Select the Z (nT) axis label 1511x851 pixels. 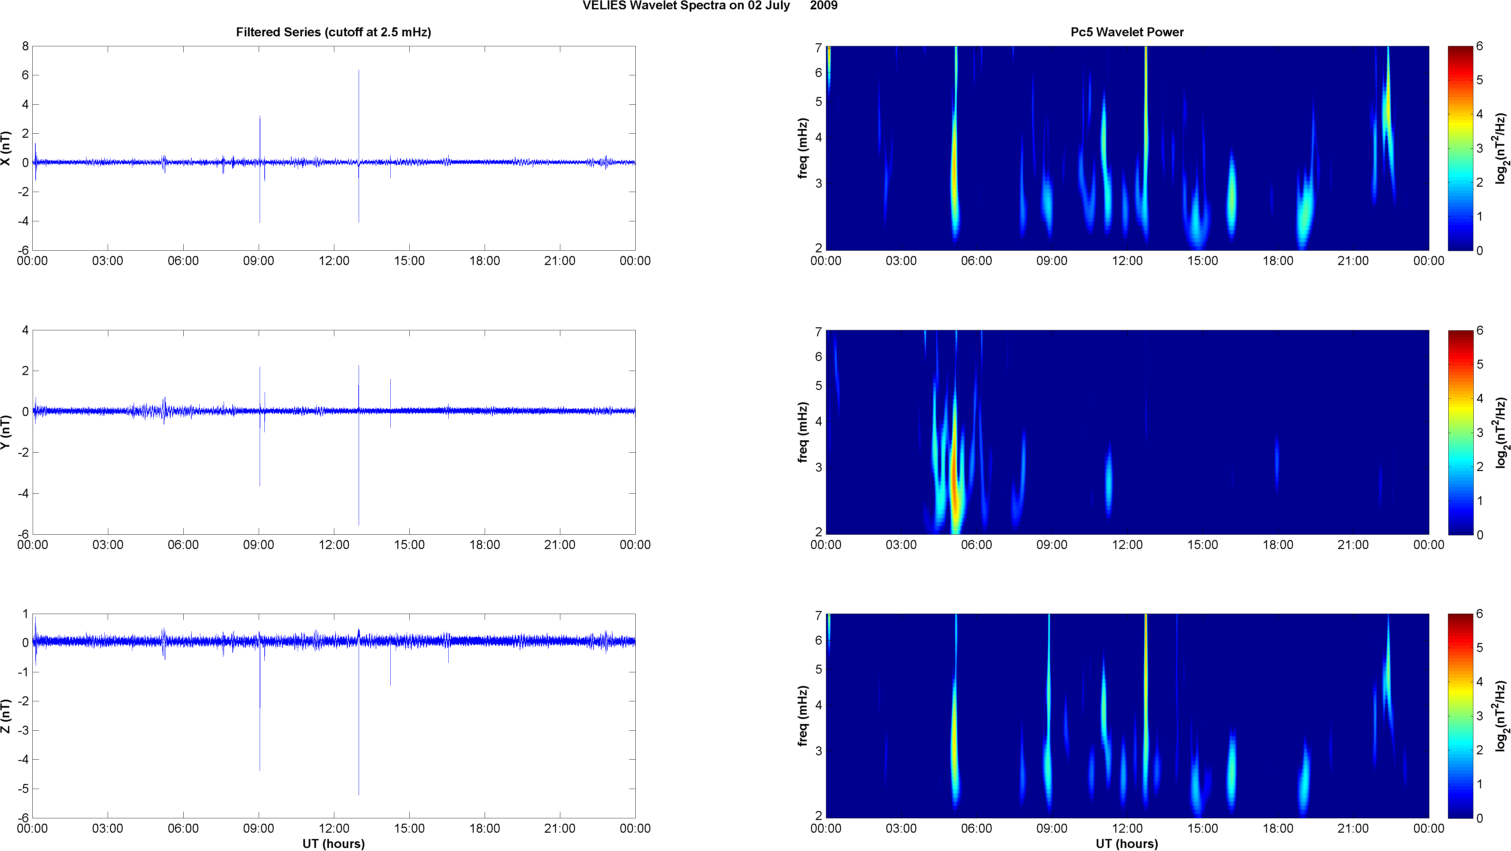(7, 716)
